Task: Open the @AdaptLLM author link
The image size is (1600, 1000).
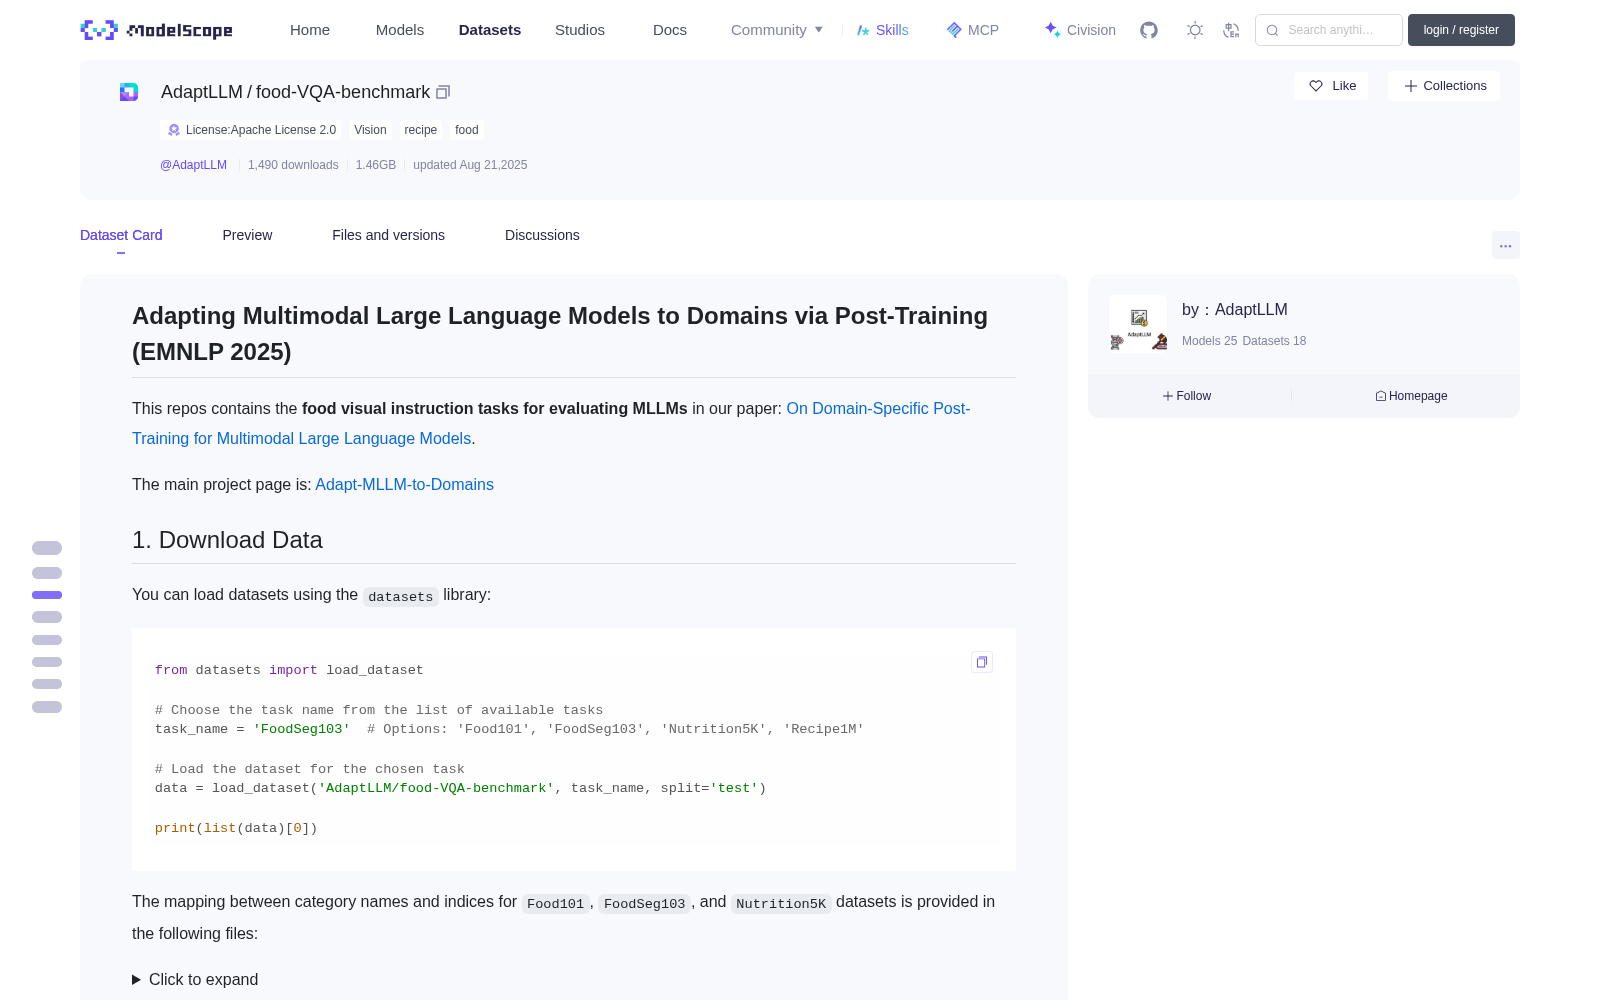Action: click(194, 165)
